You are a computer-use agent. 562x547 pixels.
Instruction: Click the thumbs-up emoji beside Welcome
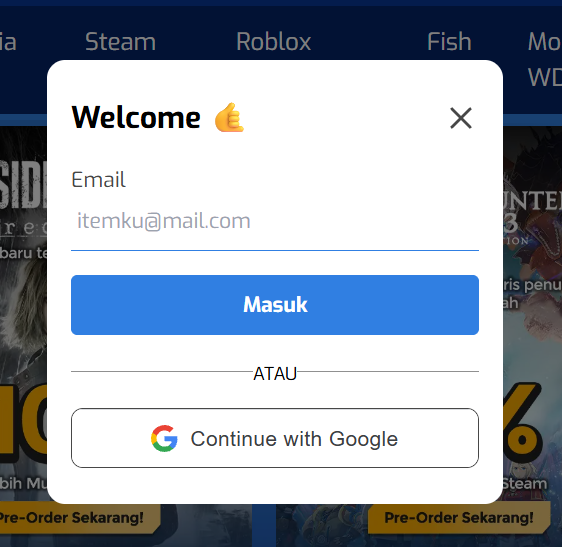click(229, 118)
